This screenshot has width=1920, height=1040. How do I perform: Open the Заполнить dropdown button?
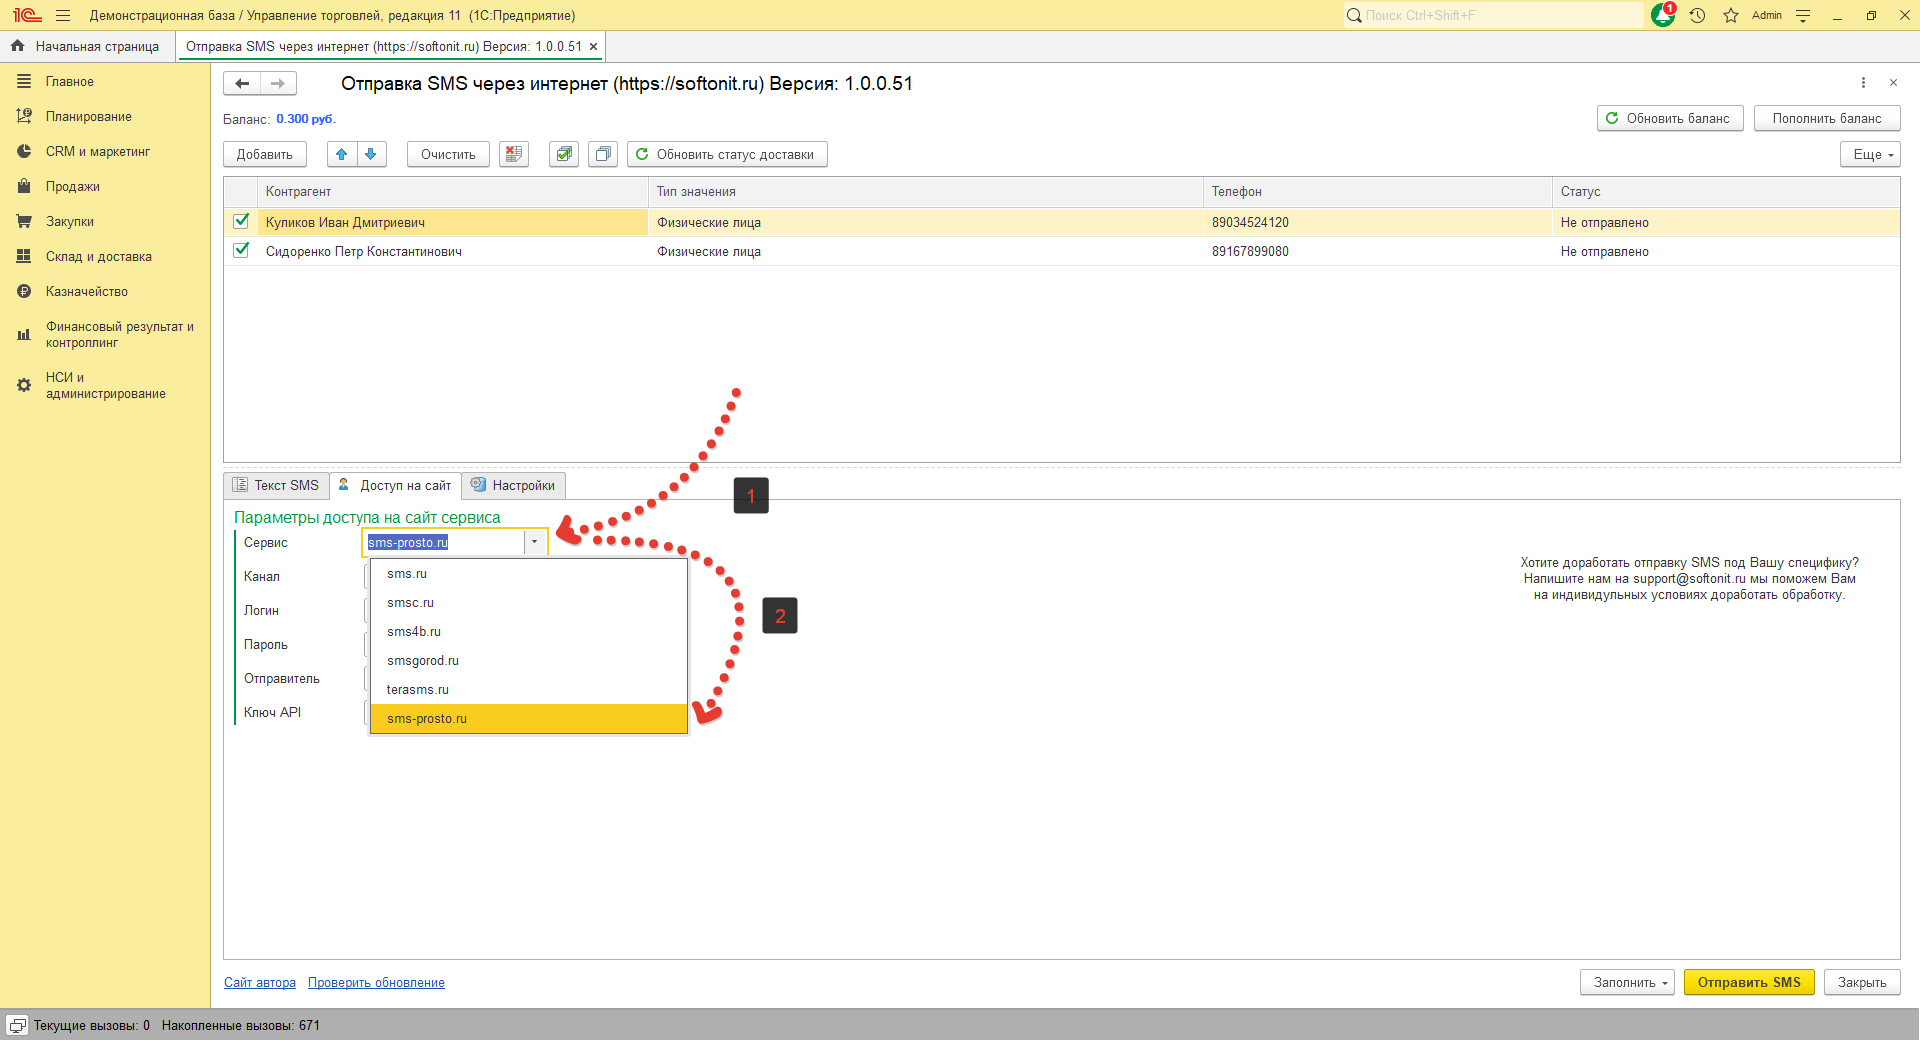pyautogui.click(x=1627, y=982)
